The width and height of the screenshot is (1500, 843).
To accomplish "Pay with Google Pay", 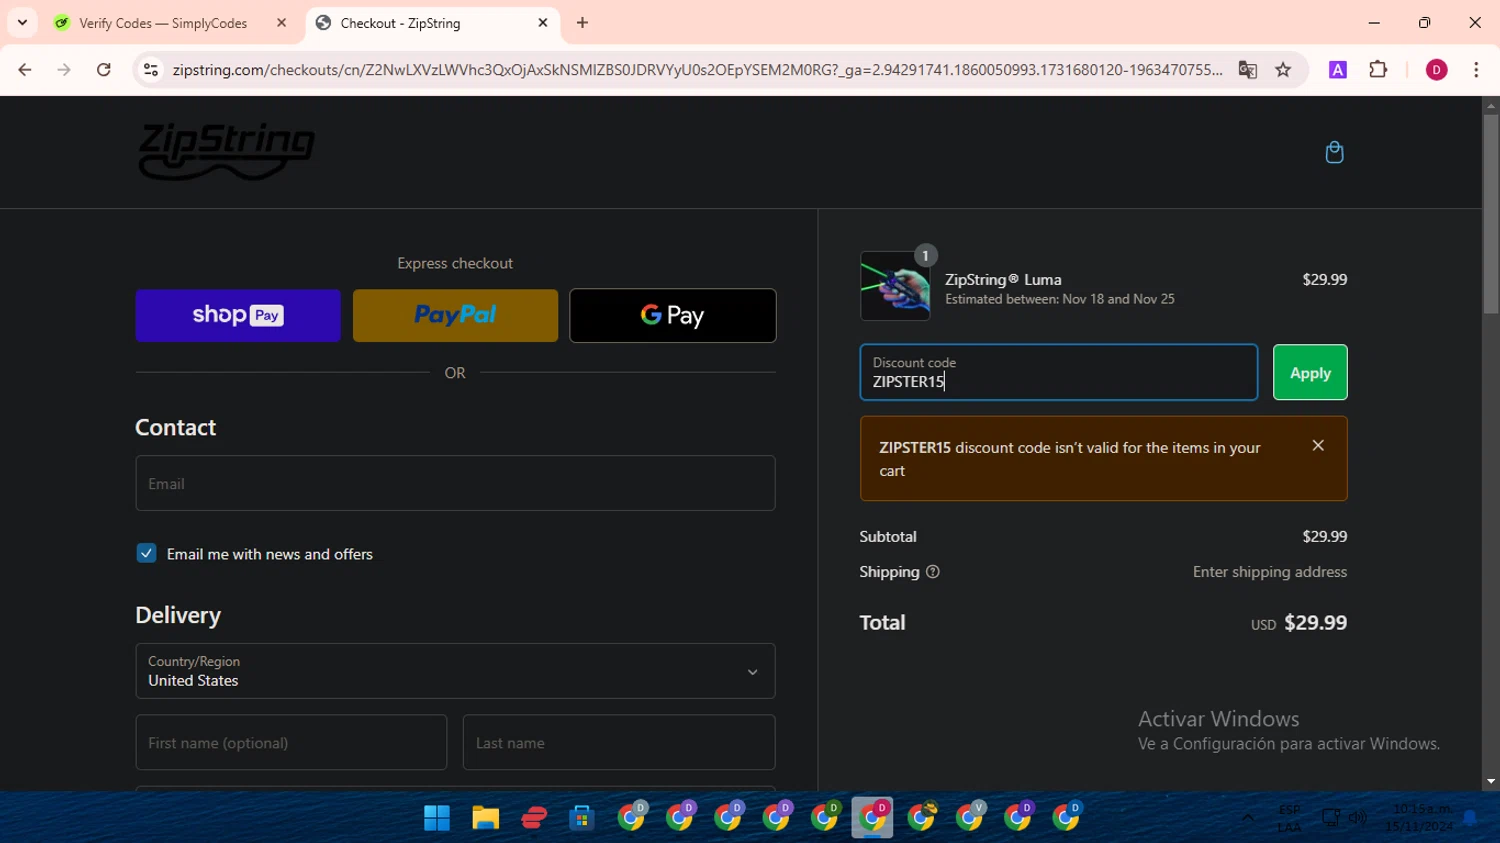I will coord(673,316).
